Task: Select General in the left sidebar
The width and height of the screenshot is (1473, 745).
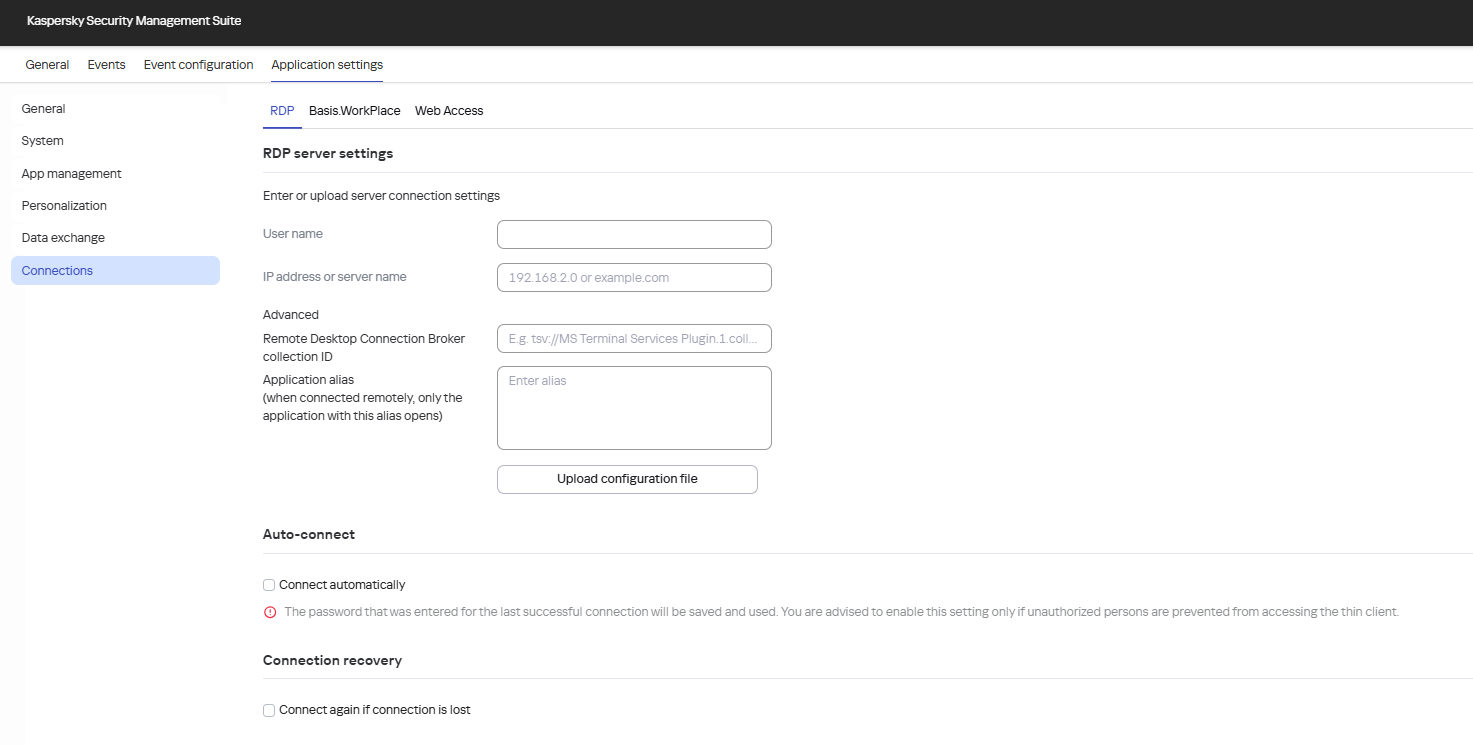Action: click(43, 108)
